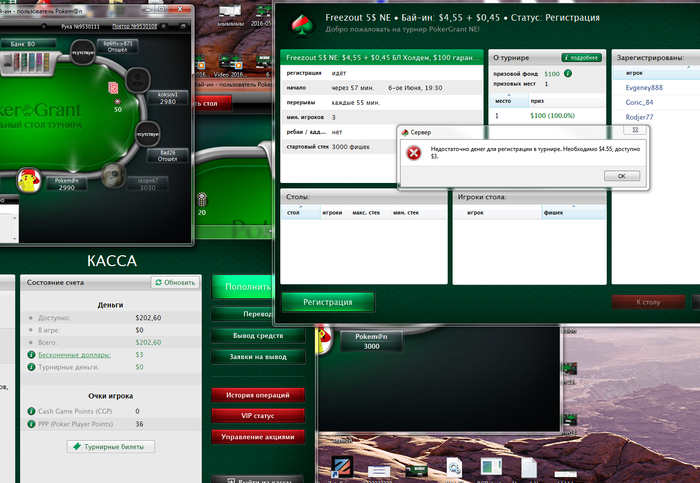Select player Rodjer77 in registered list

tap(639, 117)
